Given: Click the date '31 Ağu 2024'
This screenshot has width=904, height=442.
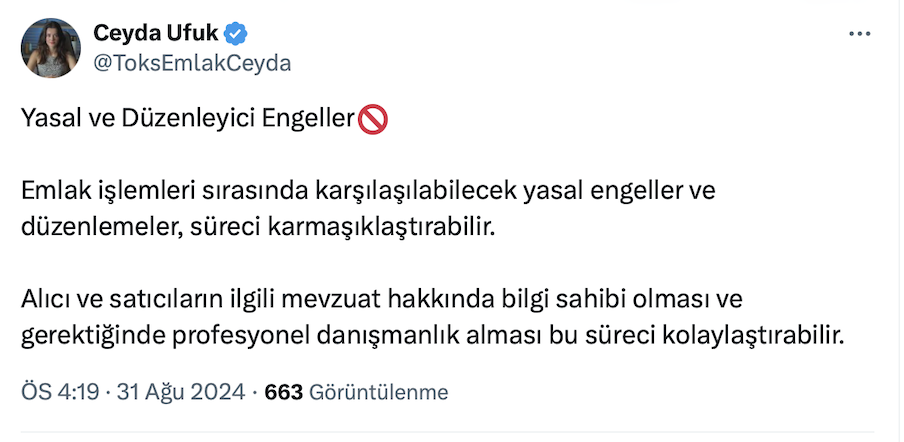Looking at the screenshot, I should pyautogui.click(x=180, y=392).
